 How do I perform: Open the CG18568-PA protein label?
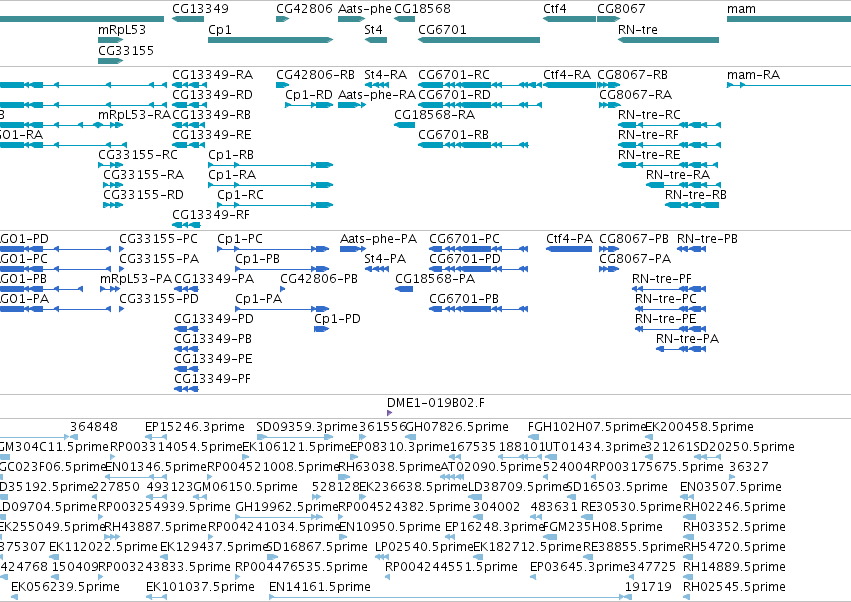point(435,279)
